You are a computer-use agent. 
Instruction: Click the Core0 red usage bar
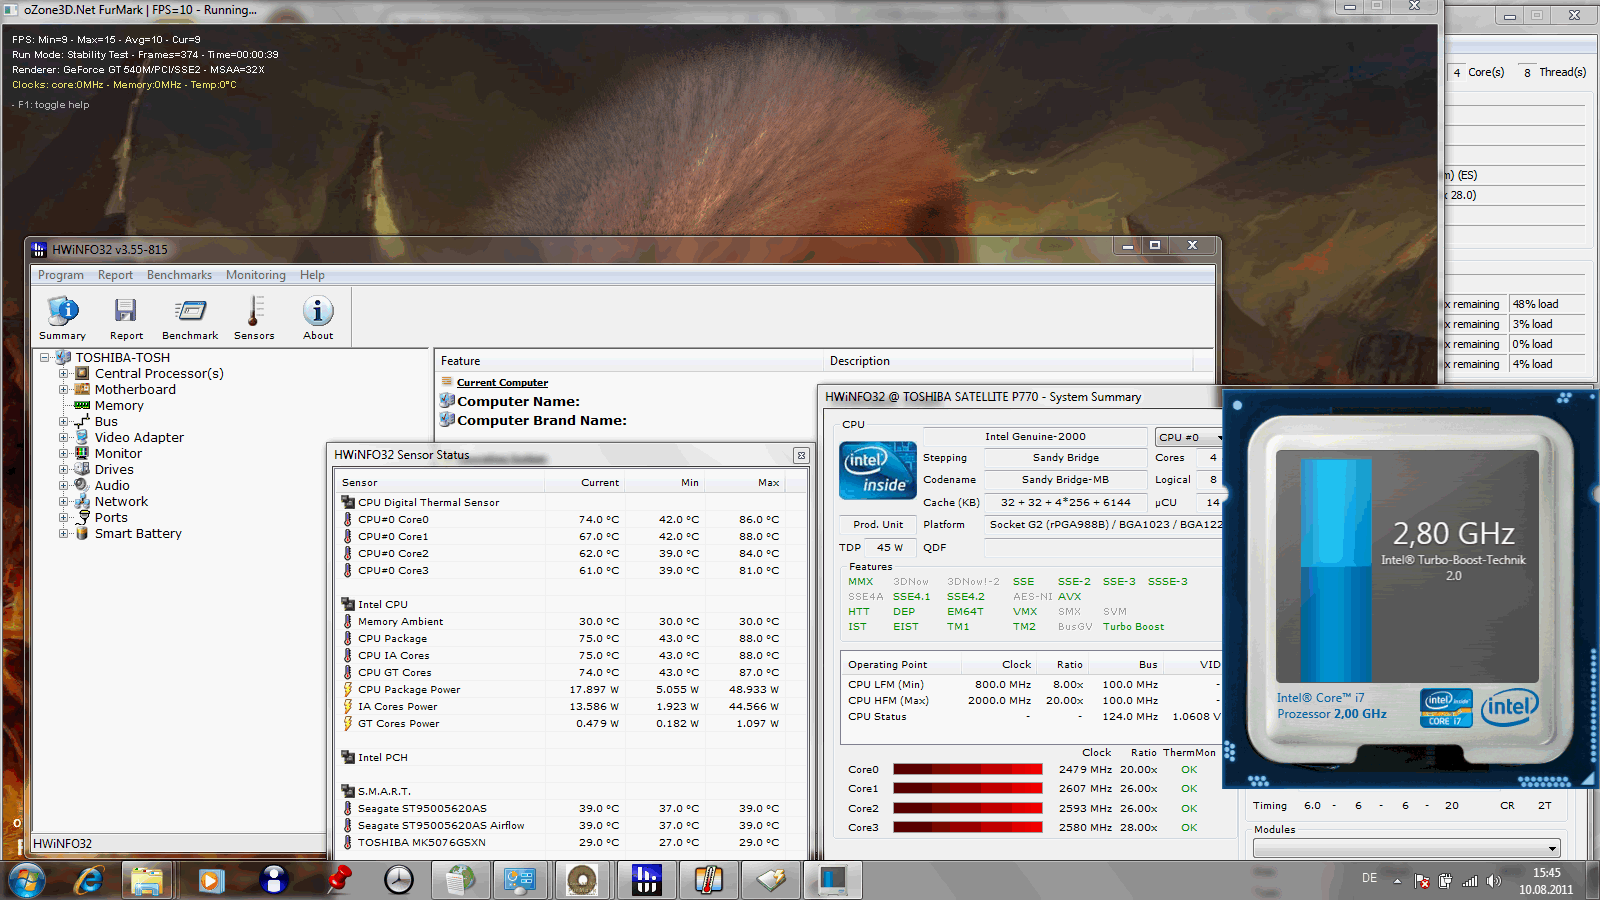968,769
